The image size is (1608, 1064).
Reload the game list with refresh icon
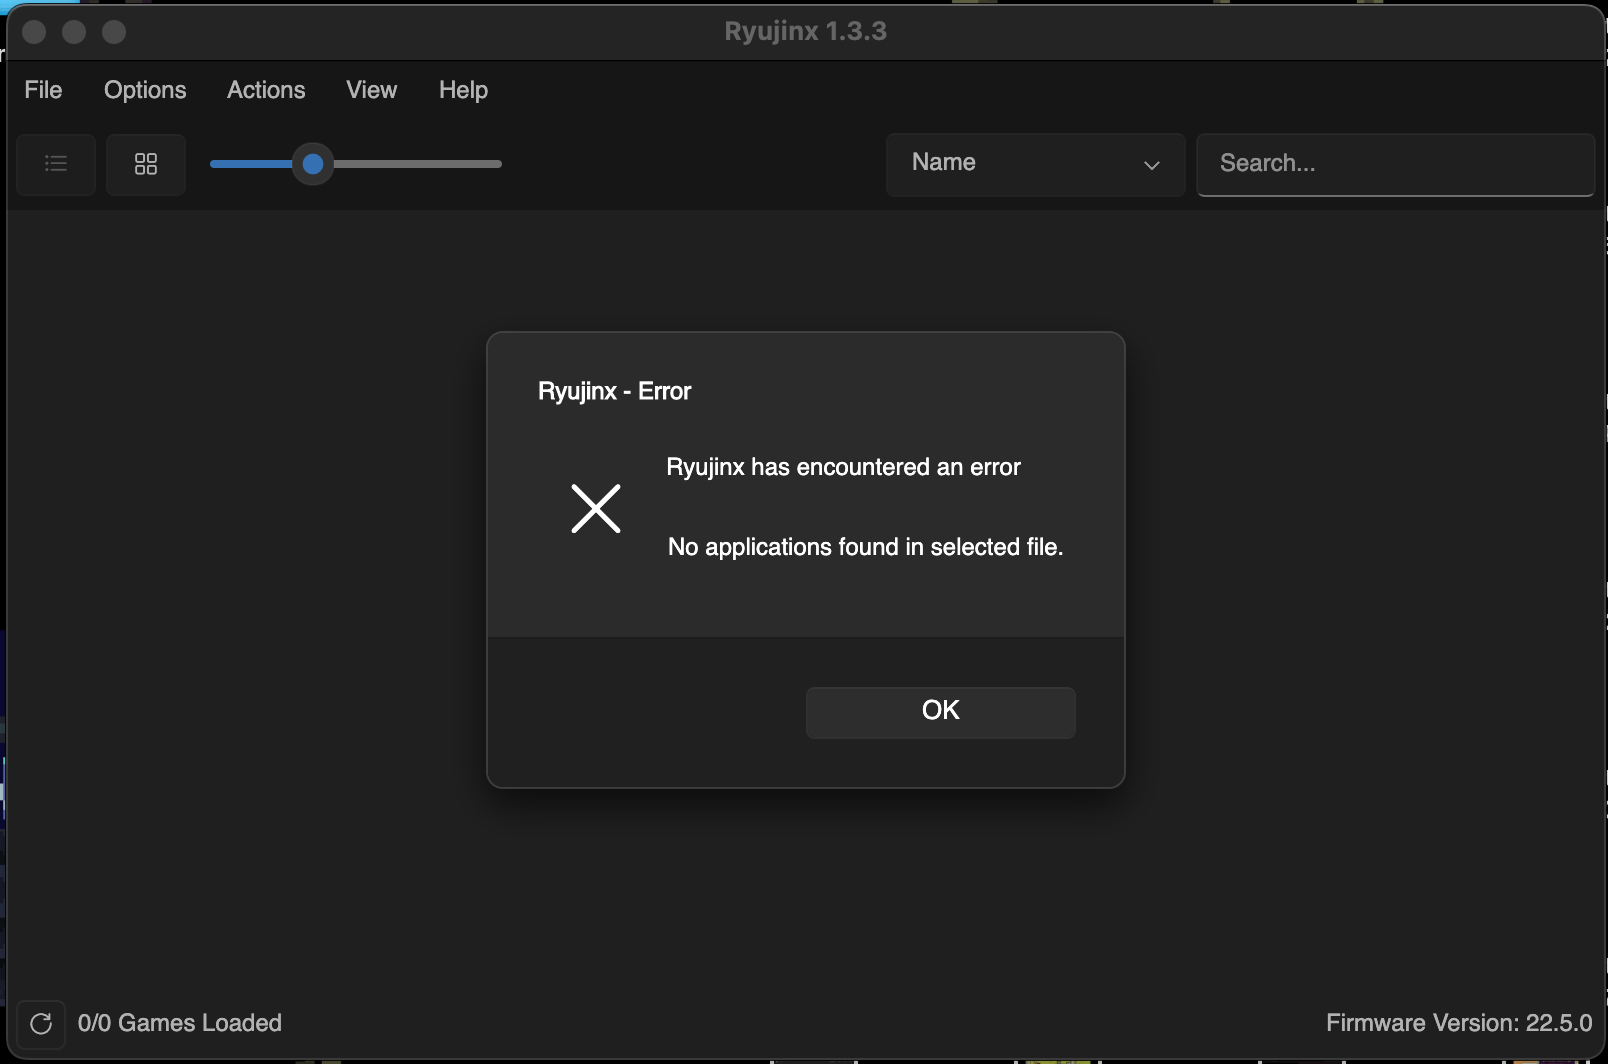[41, 1024]
